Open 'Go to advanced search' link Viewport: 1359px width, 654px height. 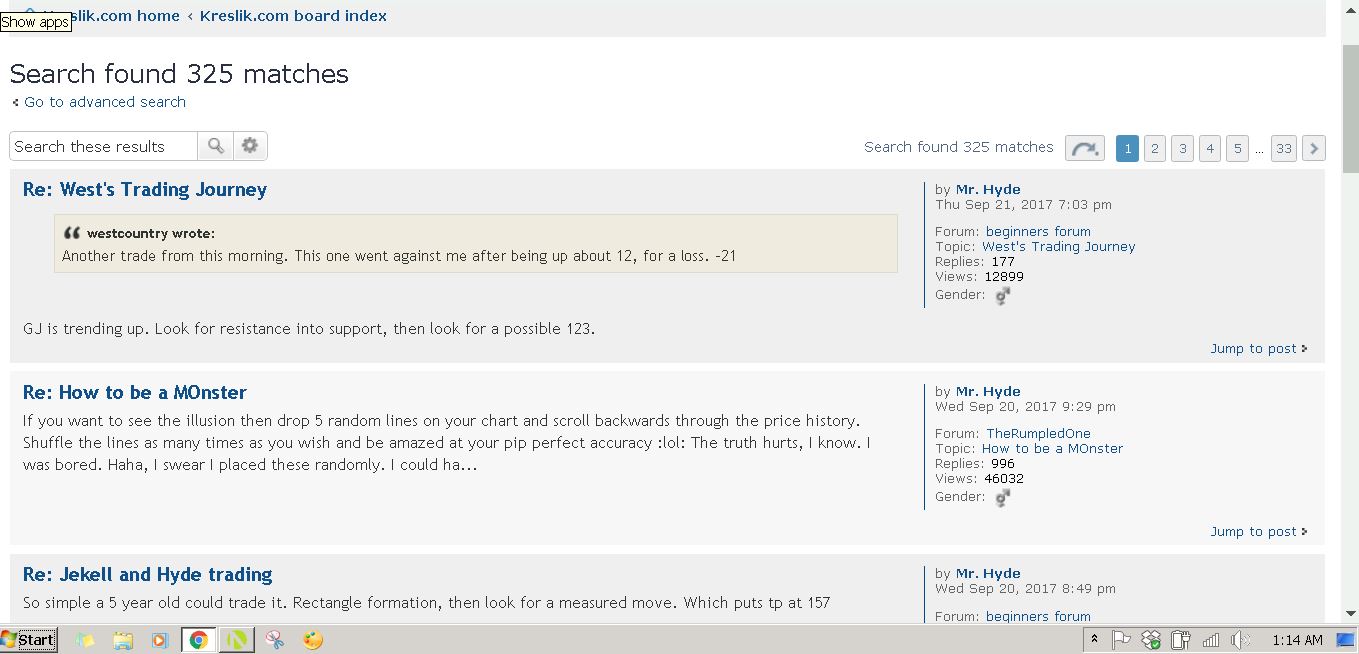tap(105, 102)
